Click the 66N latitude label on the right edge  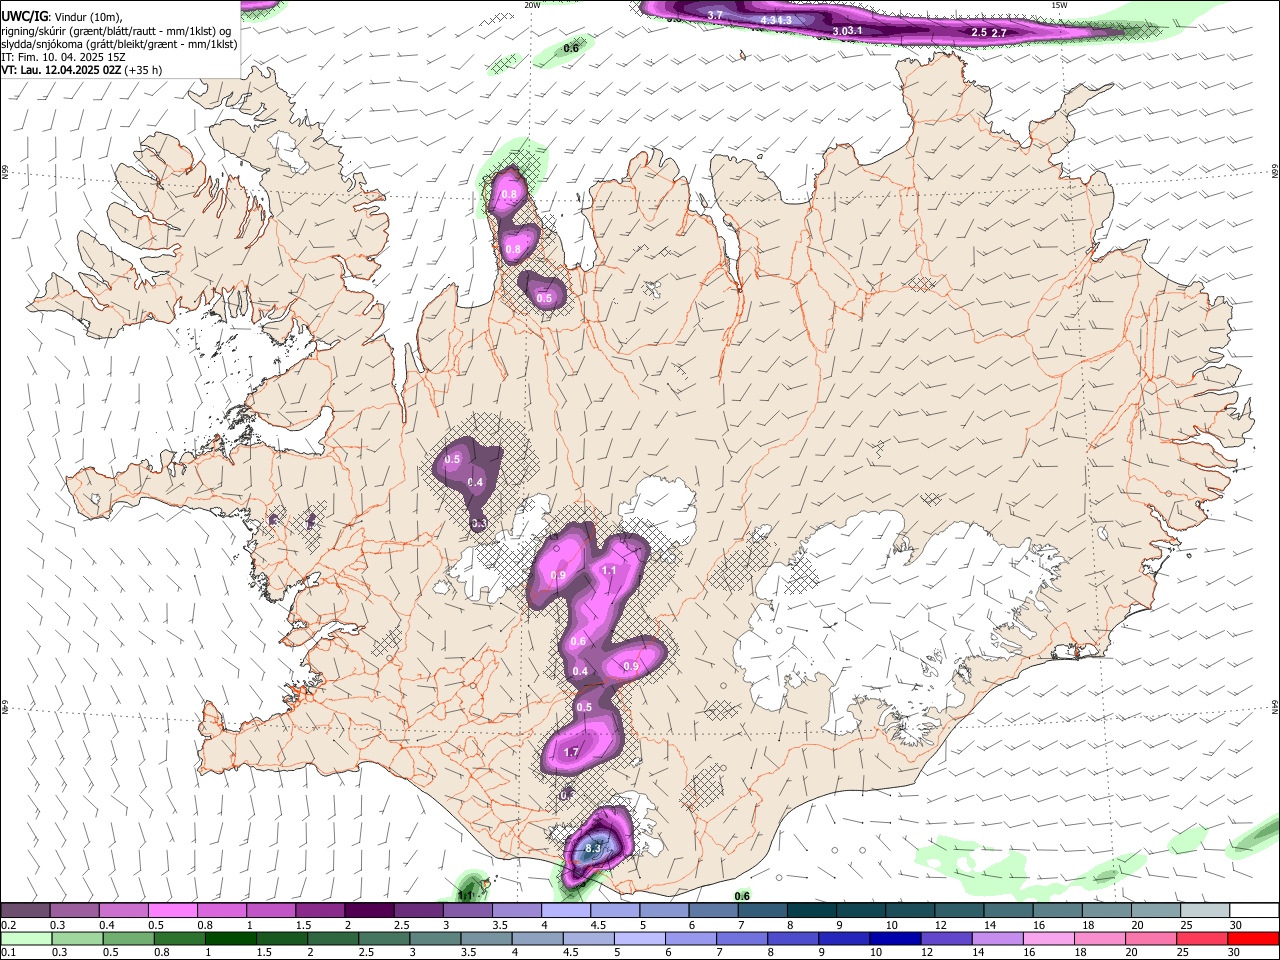point(1275,171)
